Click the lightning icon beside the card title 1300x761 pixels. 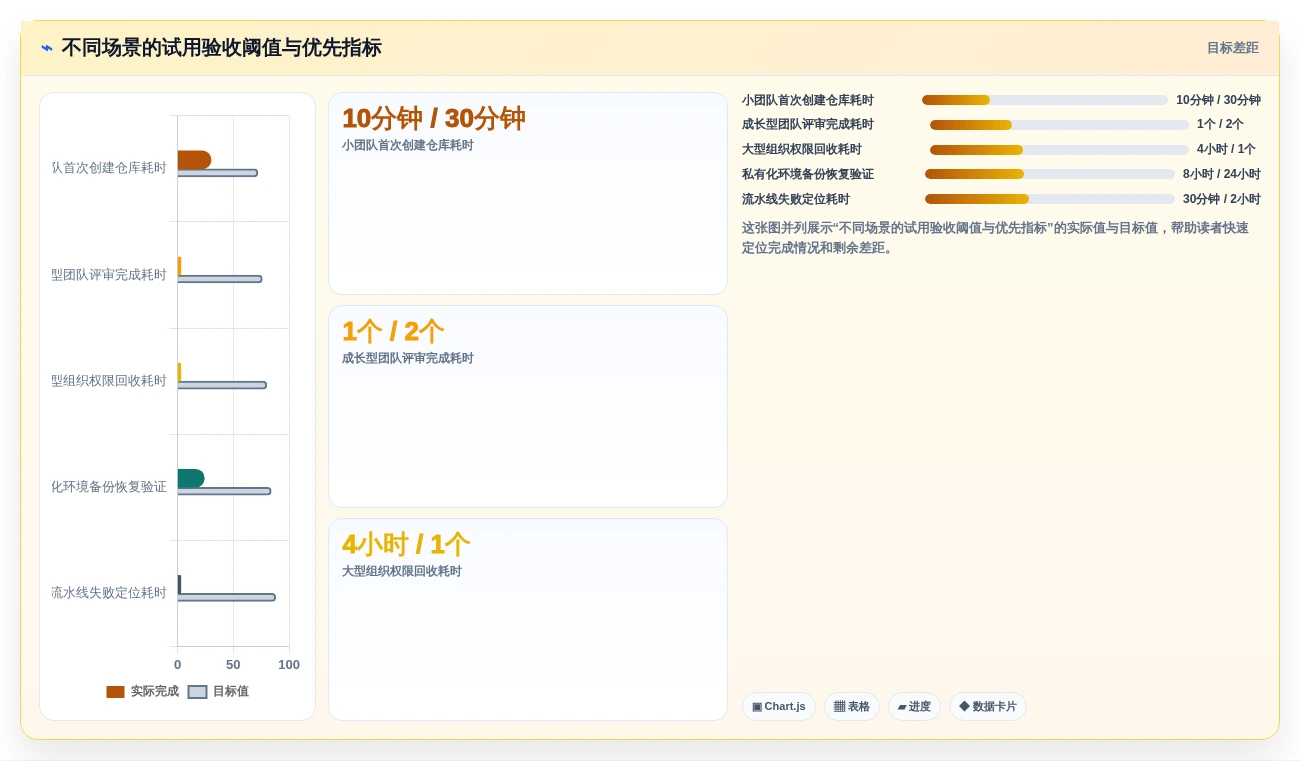47,48
